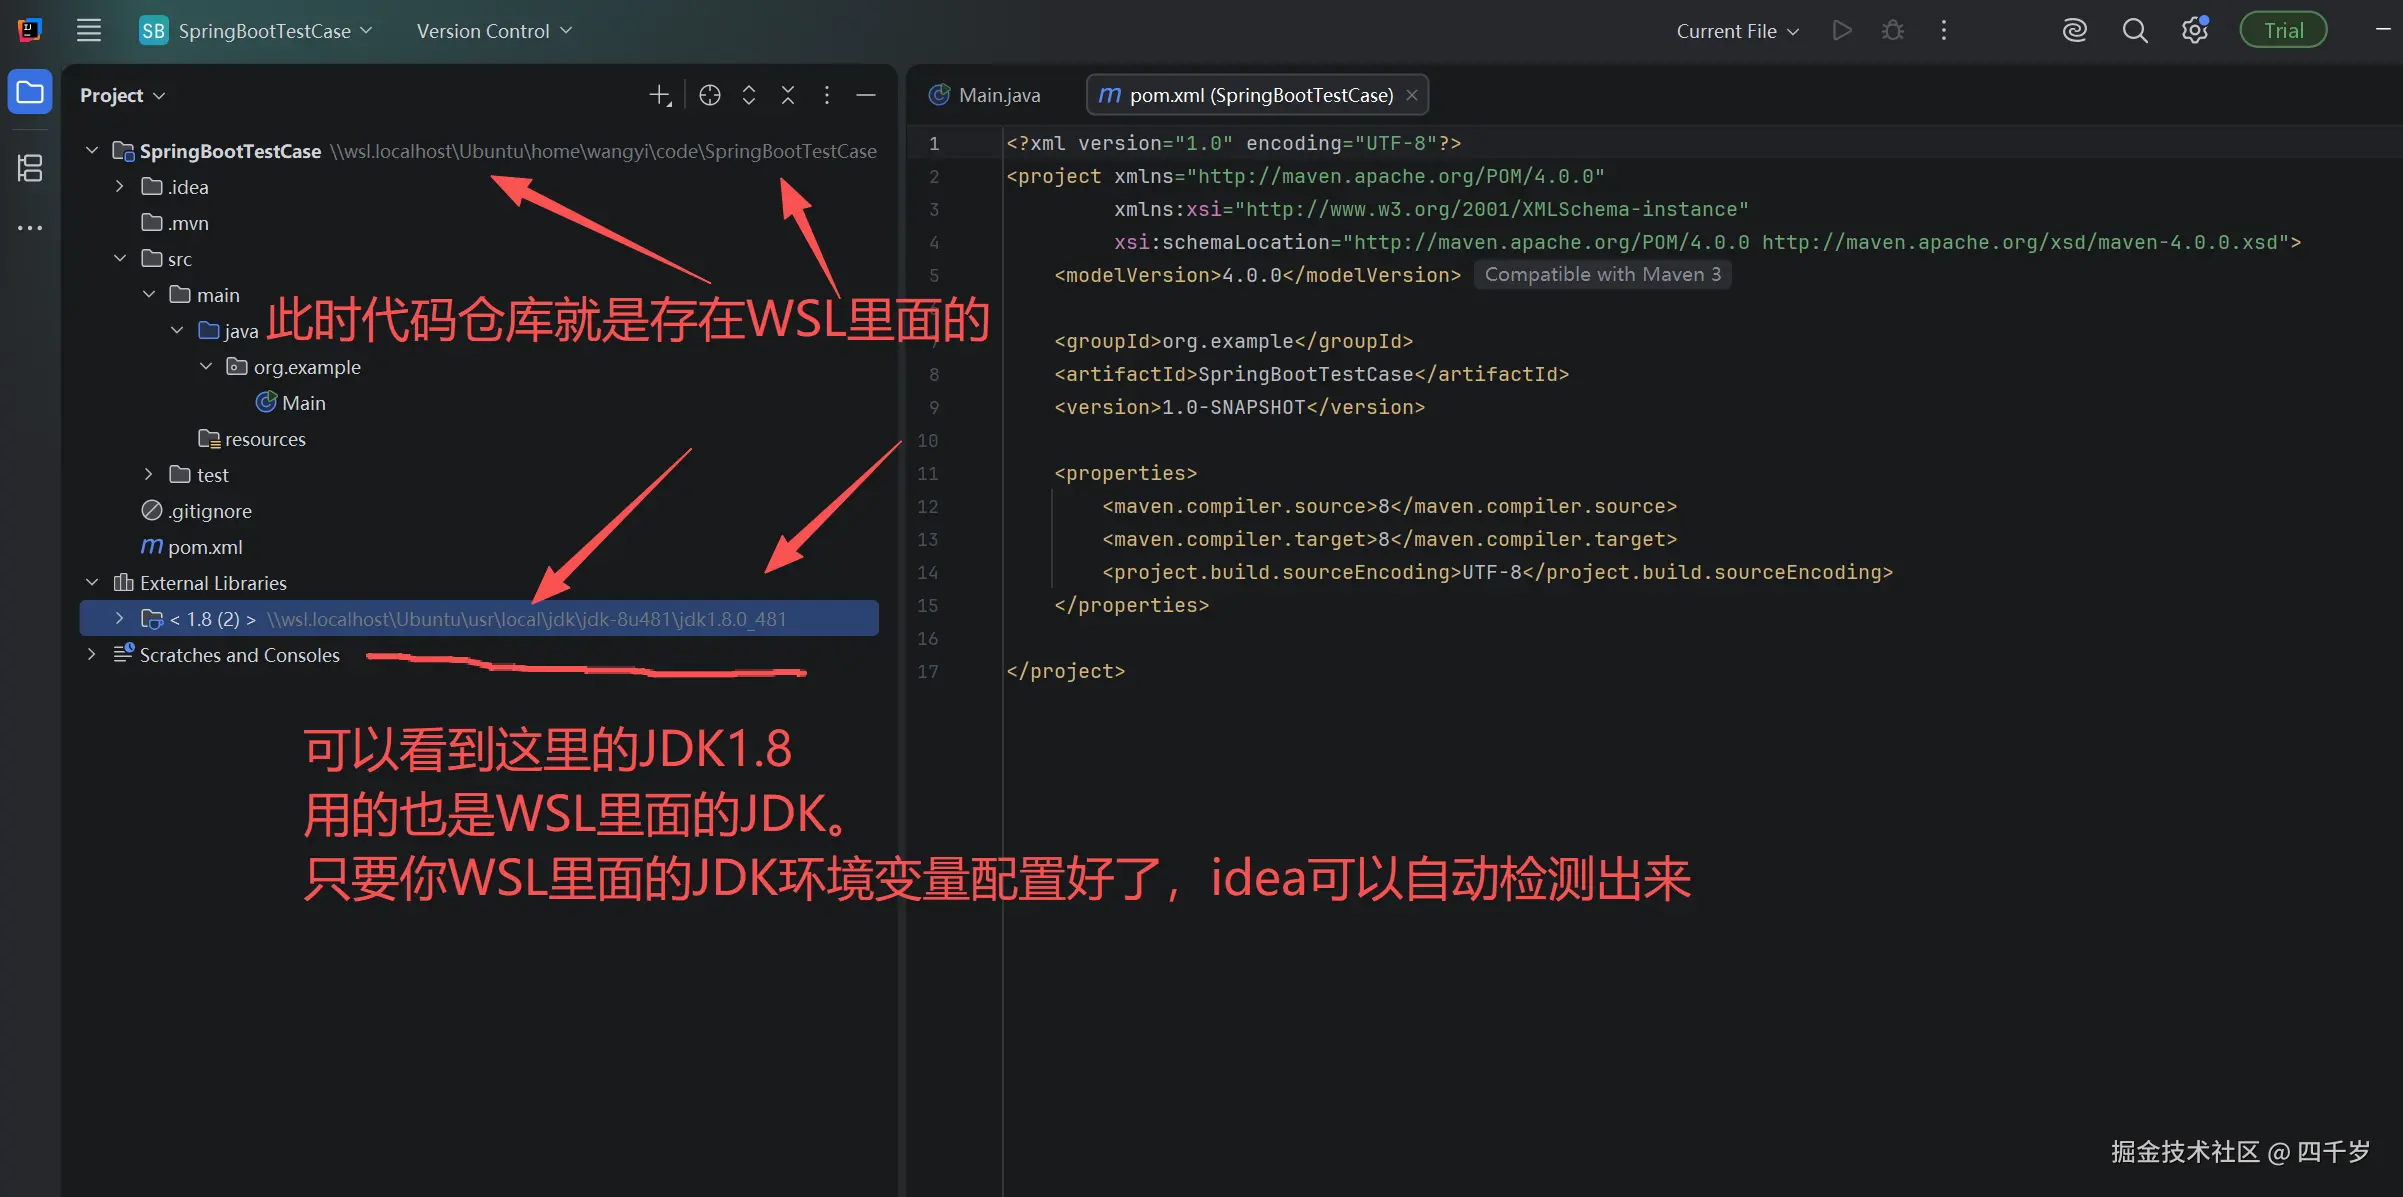This screenshot has height=1197, width=2403.
Task: Collapse the External Libraries node
Action: point(92,582)
